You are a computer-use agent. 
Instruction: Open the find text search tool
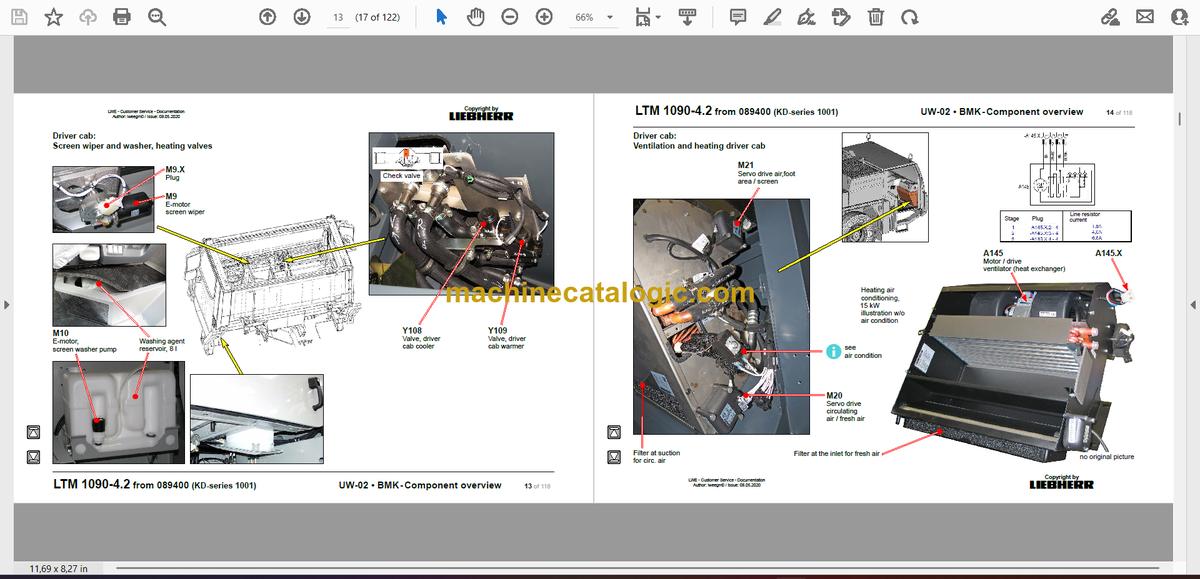(156, 17)
